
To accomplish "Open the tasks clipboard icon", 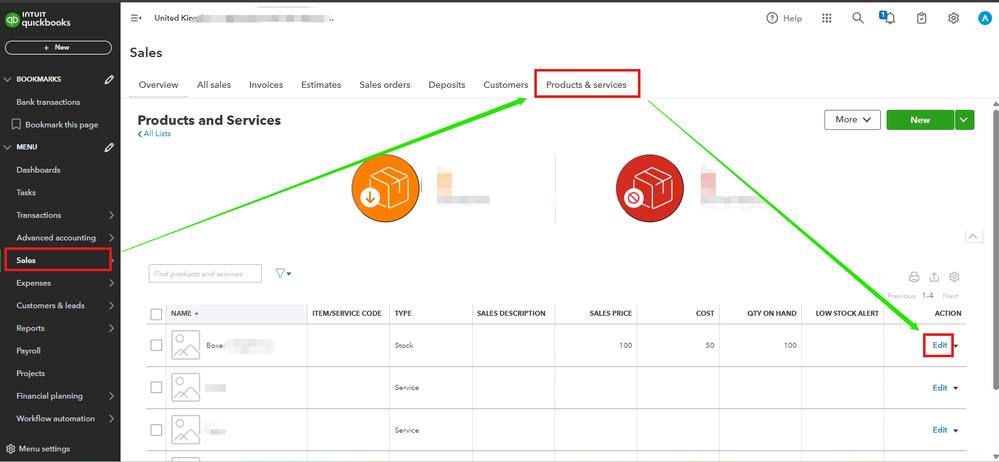I will [x=921, y=18].
